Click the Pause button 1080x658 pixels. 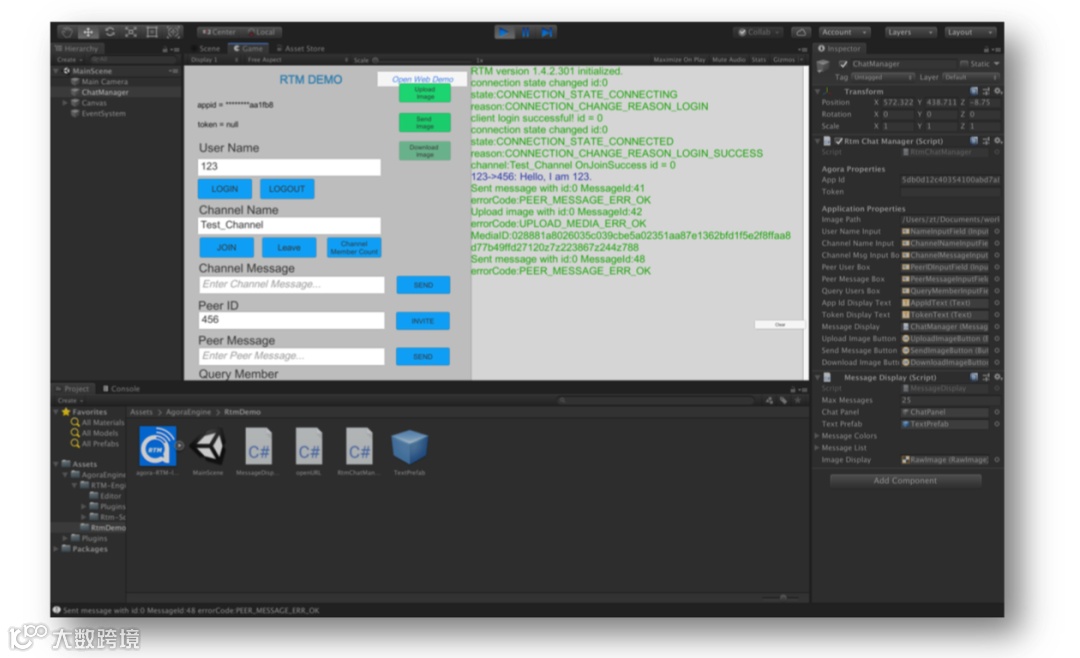pos(526,32)
